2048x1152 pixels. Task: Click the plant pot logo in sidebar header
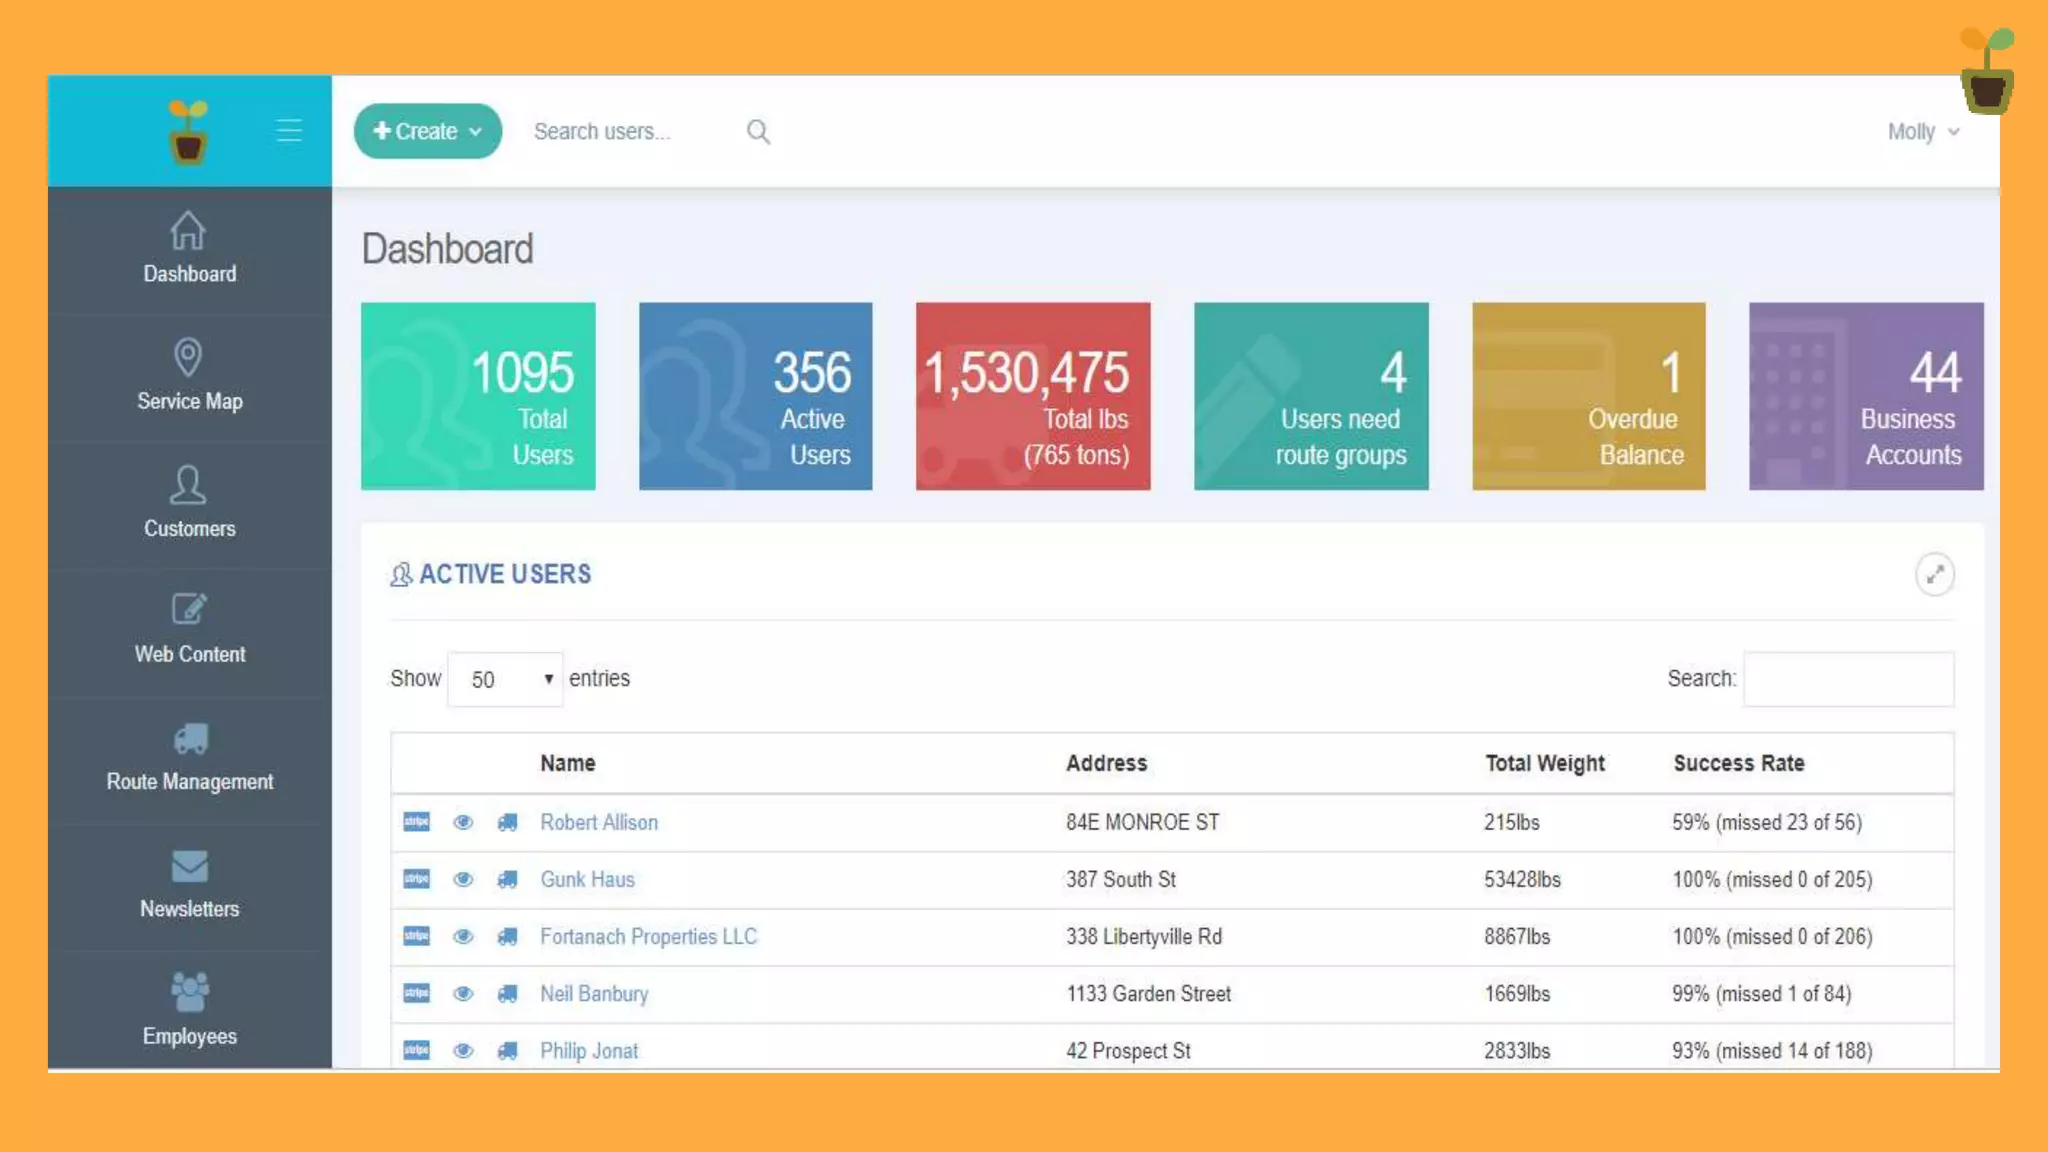click(x=188, y=131)
